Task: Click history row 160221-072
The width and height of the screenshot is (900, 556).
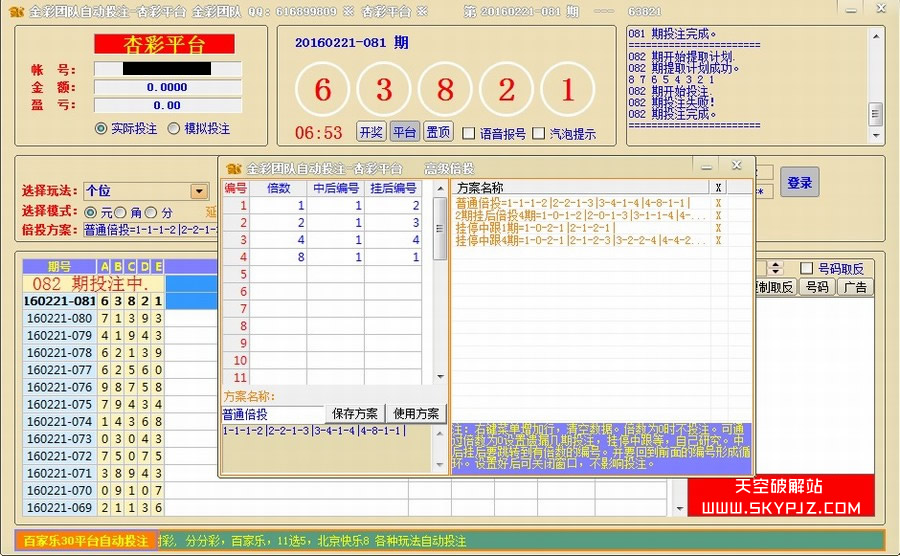Action: tap(94, 456)
